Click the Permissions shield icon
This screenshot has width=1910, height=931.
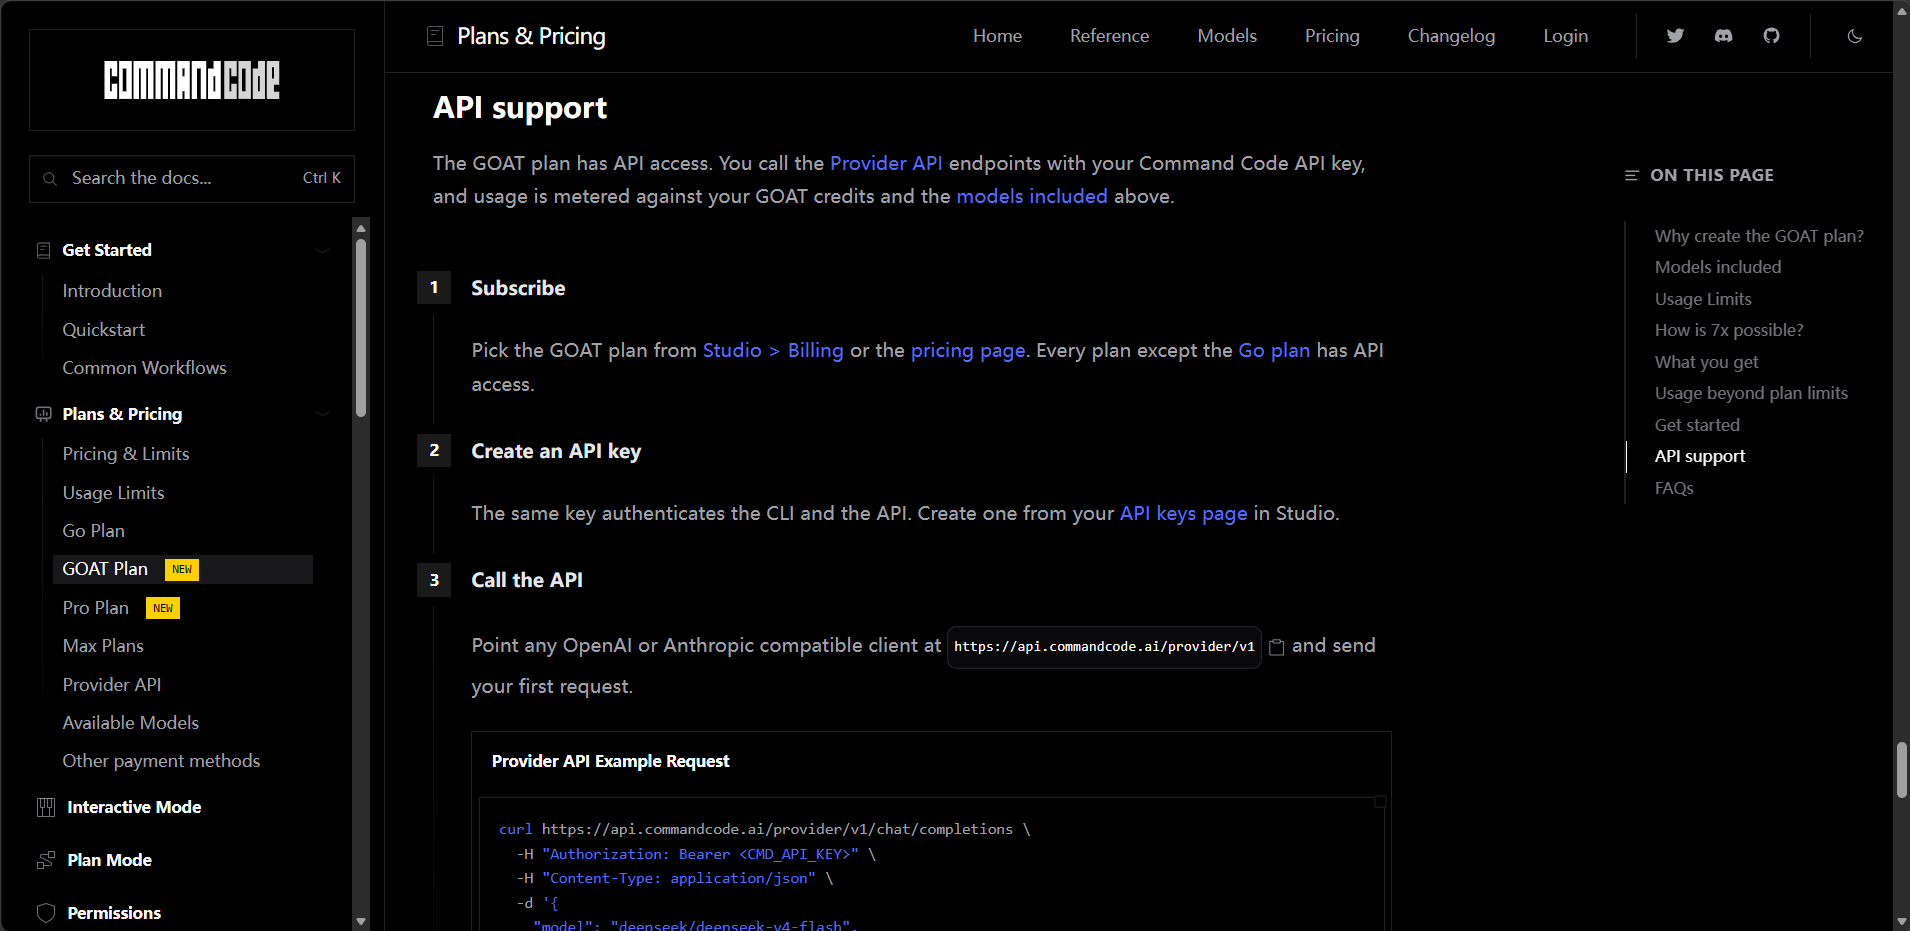coord(46,913)
